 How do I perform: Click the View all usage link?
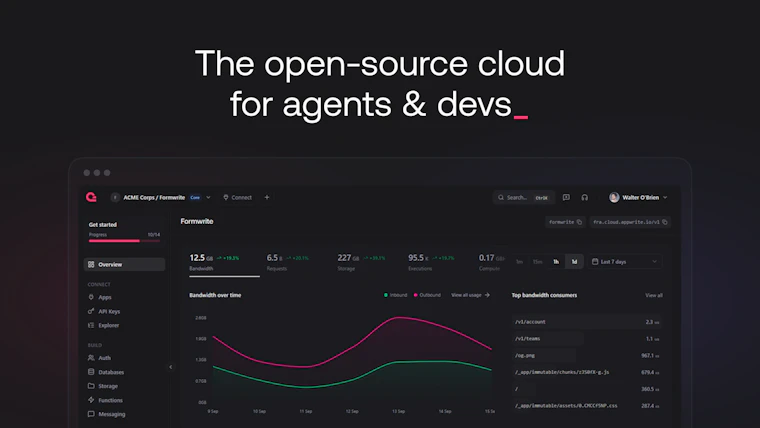(470, 295)
